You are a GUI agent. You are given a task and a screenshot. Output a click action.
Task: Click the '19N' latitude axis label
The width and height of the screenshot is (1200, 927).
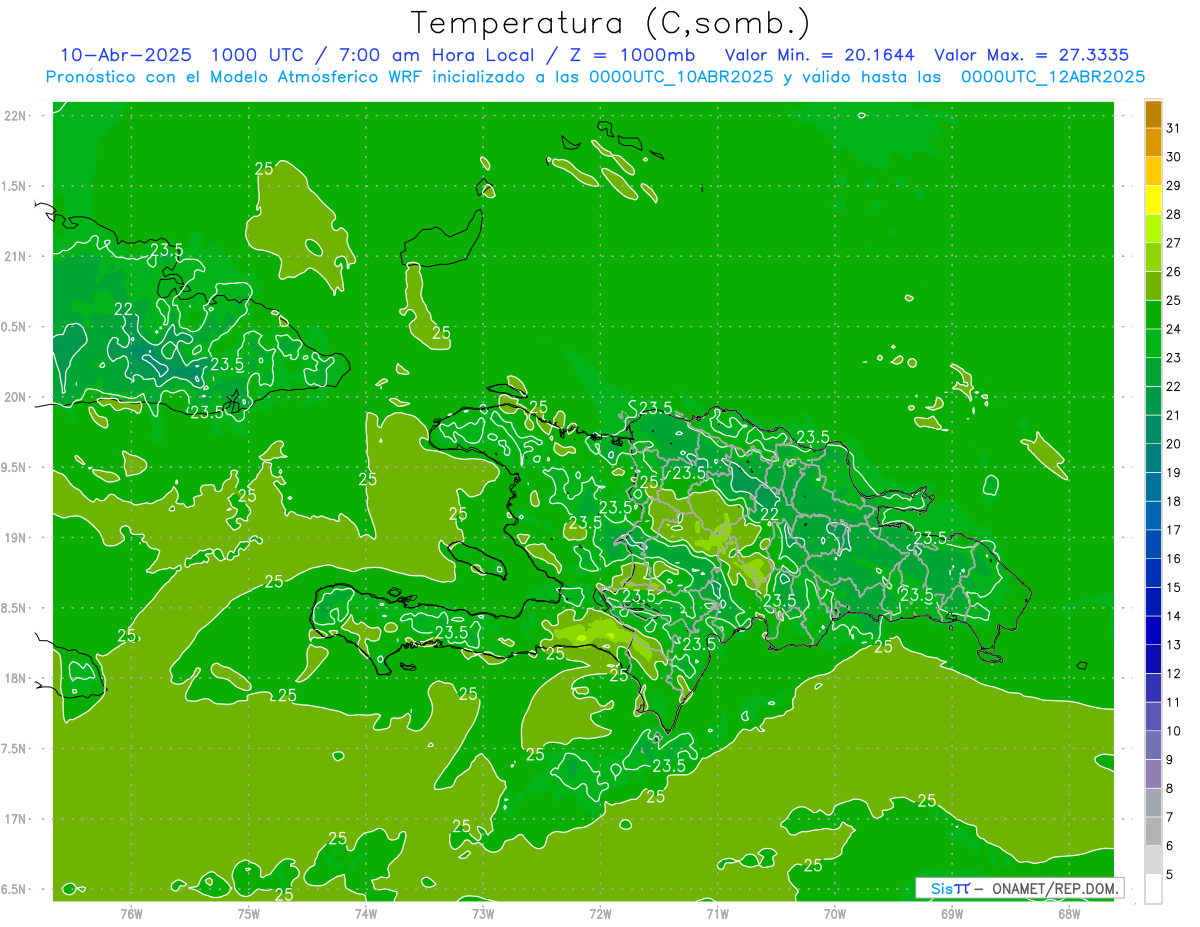16,537
